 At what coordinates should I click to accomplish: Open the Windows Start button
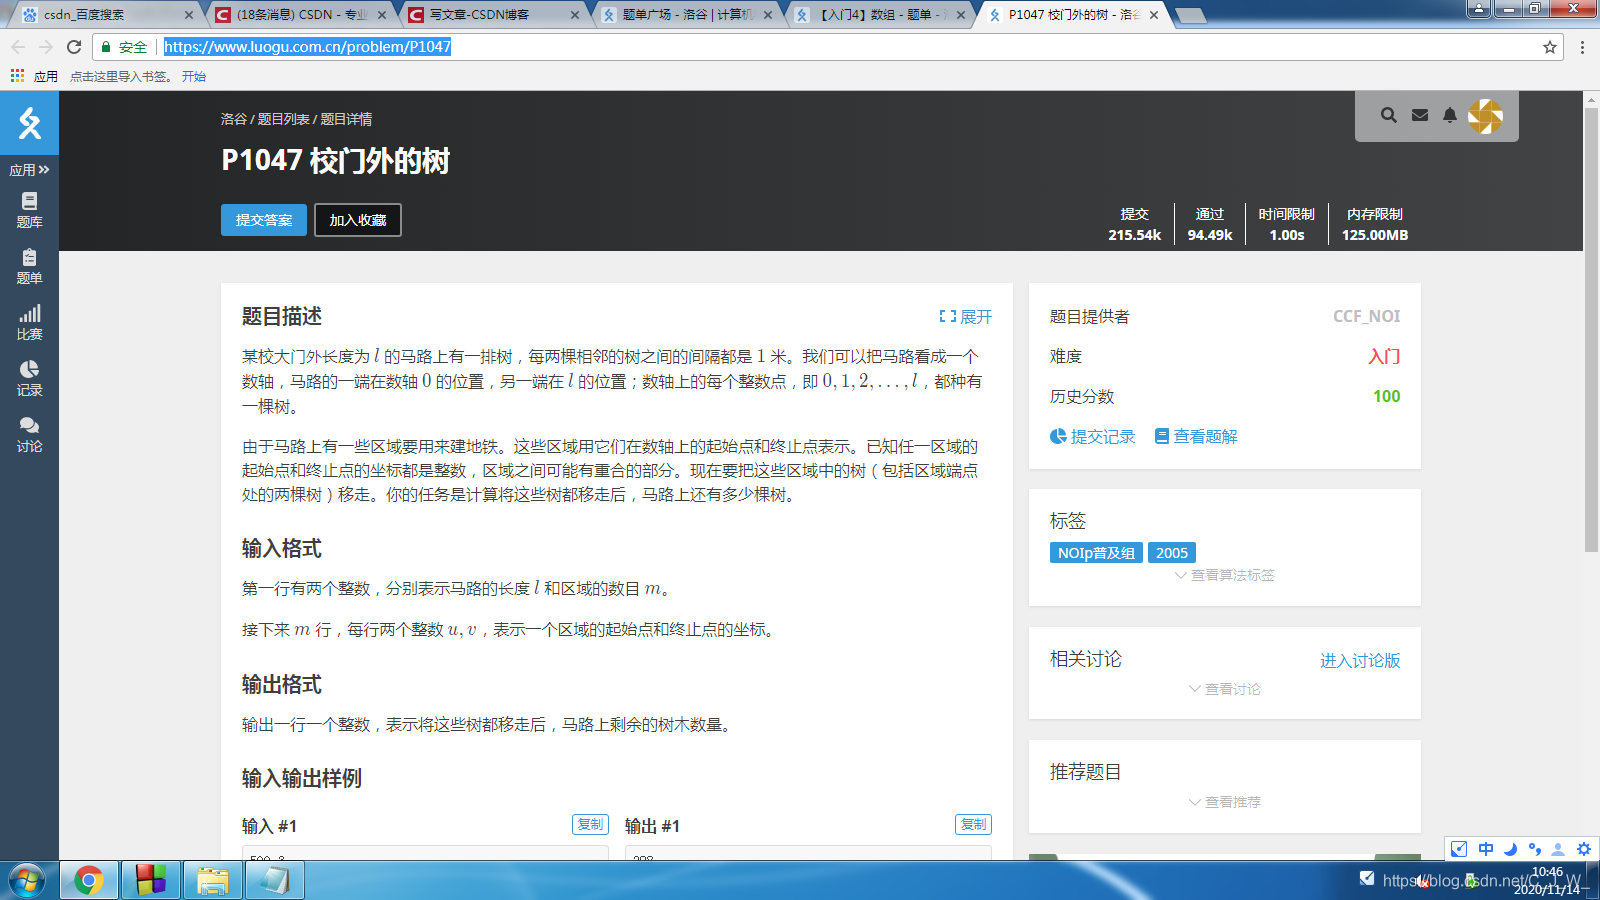[x=26, y=881]
